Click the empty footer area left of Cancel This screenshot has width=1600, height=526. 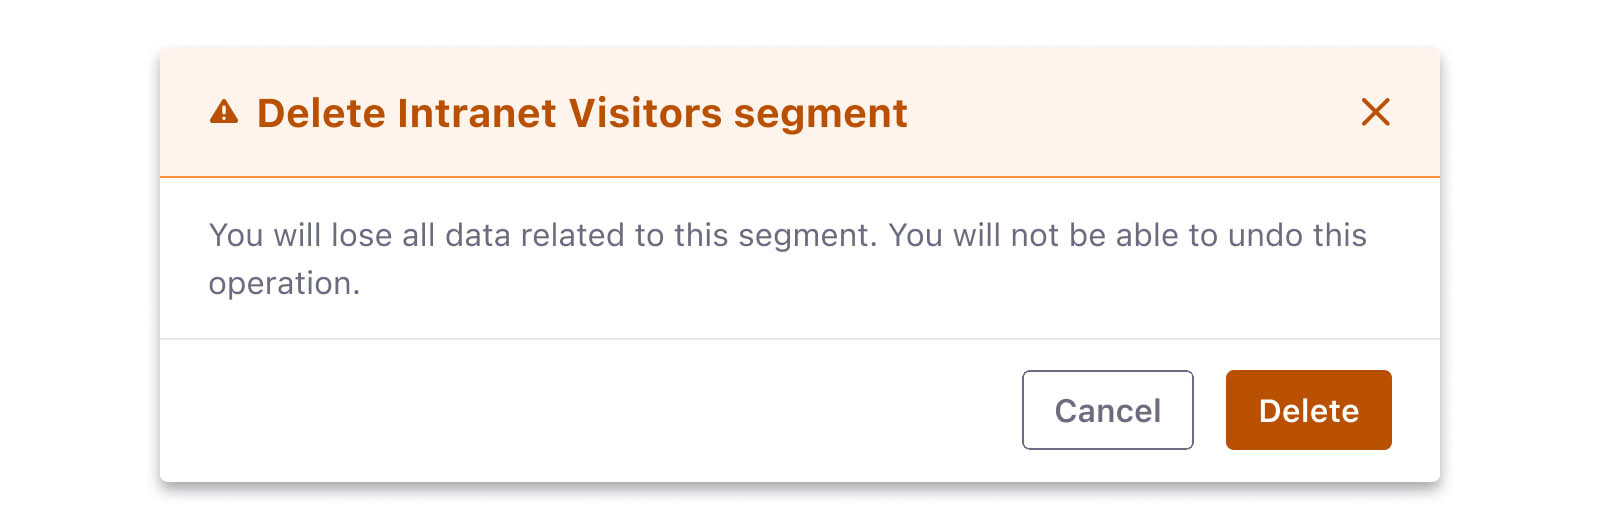pyautogui.click(x=590, y=410)
